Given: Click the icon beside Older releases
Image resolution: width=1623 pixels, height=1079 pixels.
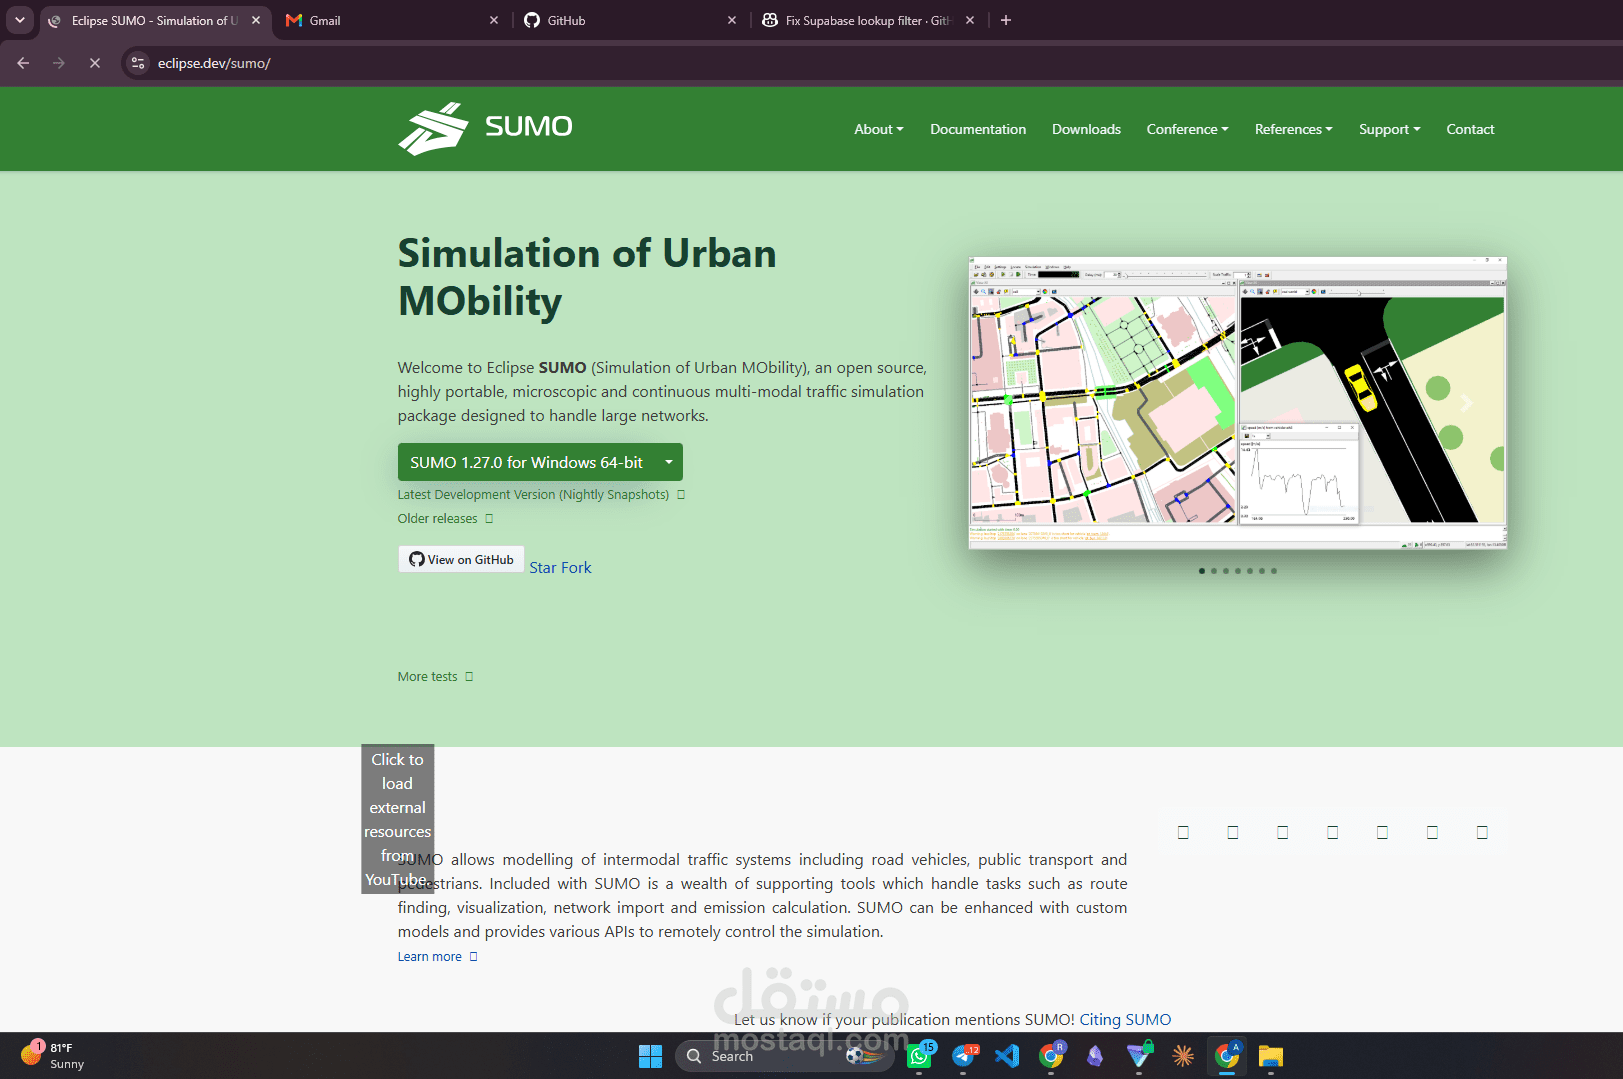Looking at the screenshot, I should pyautogui.click(x=489, y=519).
